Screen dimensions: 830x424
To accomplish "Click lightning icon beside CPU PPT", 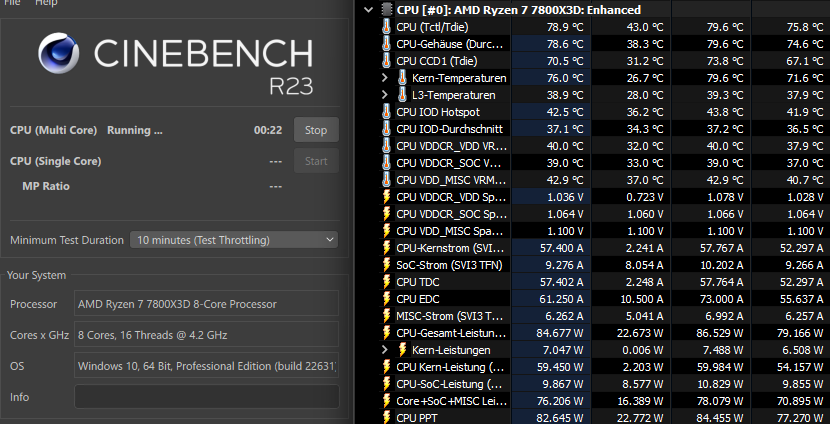I will (386, 417).
